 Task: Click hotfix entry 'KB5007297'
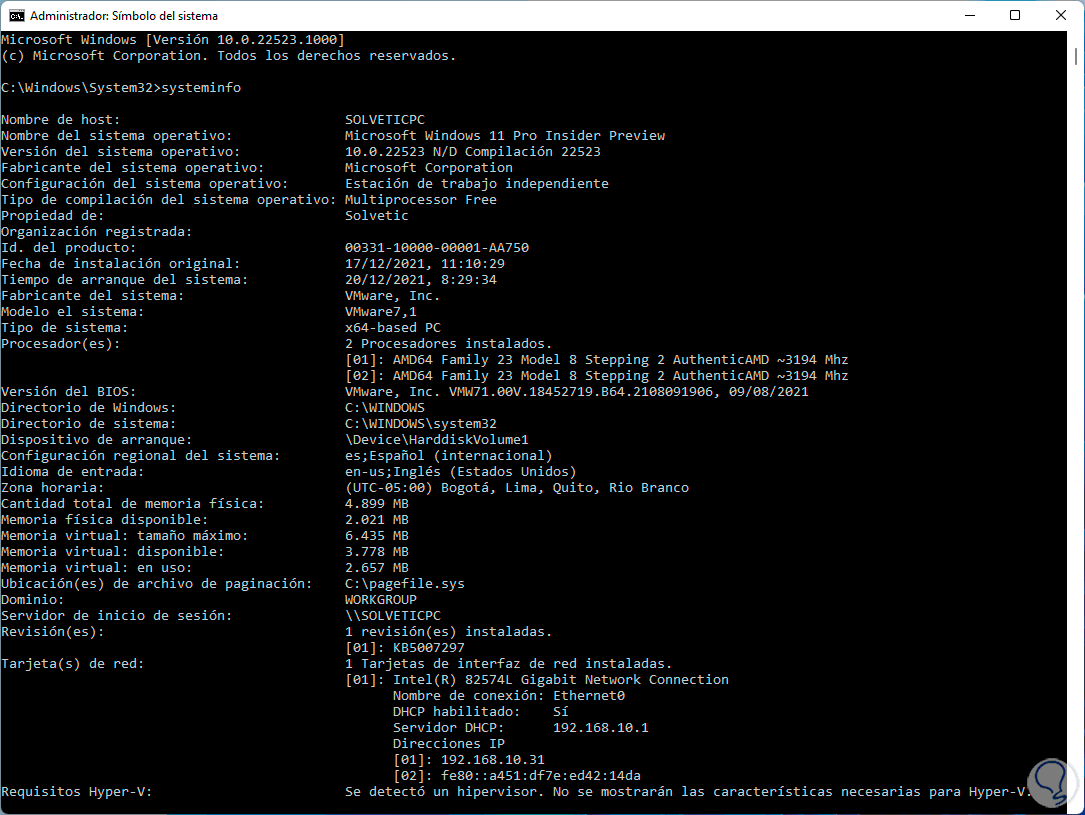[x=428, y=648]
